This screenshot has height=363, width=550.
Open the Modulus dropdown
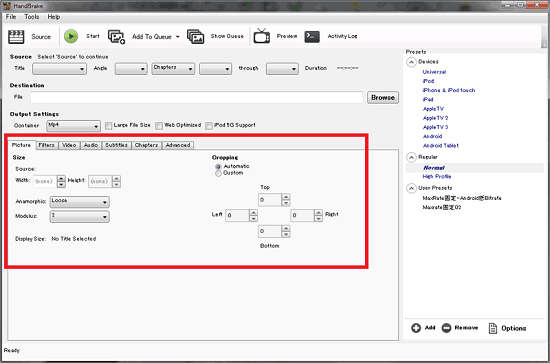80,216
